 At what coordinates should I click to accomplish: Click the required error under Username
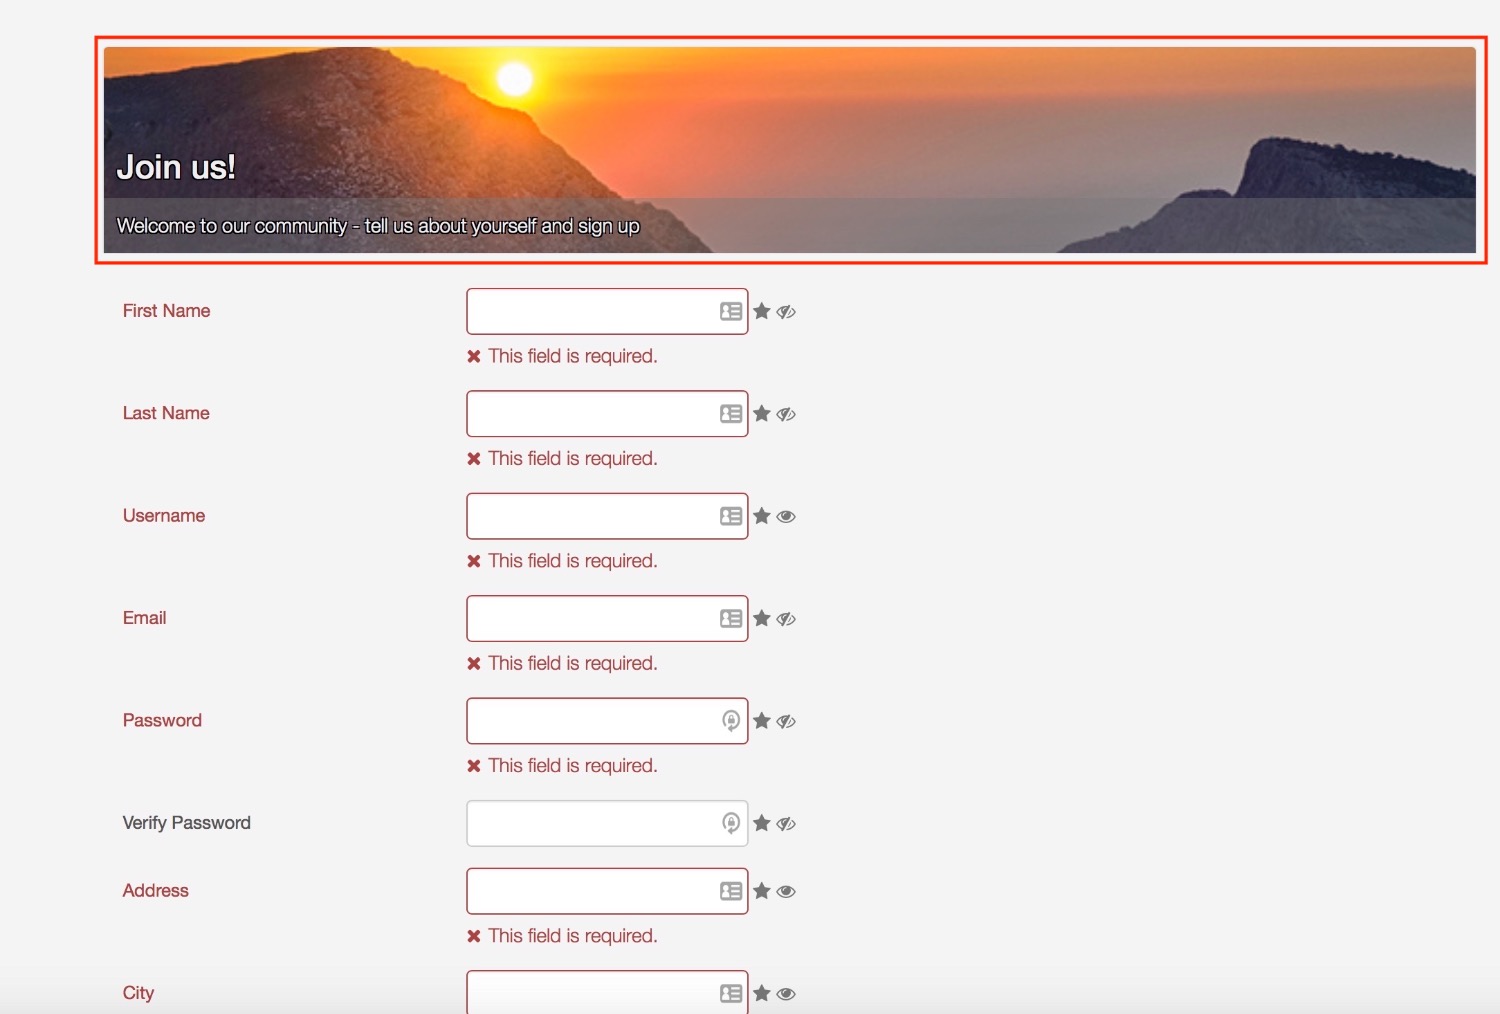pyautogui.click(x=562, y=561)
